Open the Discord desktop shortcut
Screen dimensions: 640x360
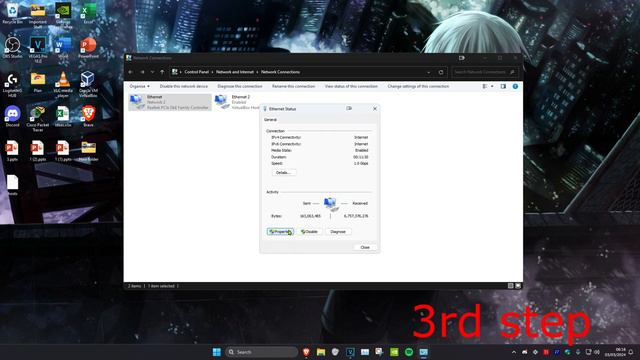tap(12, 116)
